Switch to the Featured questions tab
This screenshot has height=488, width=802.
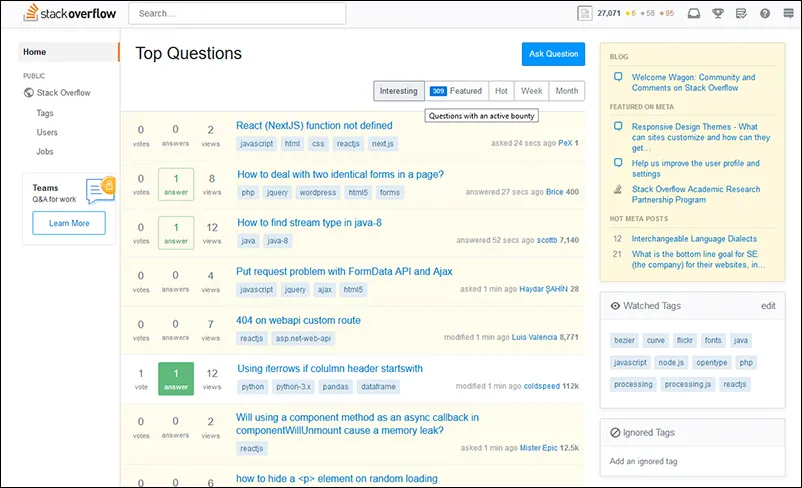pyautogui.click(x=456, y=91)
